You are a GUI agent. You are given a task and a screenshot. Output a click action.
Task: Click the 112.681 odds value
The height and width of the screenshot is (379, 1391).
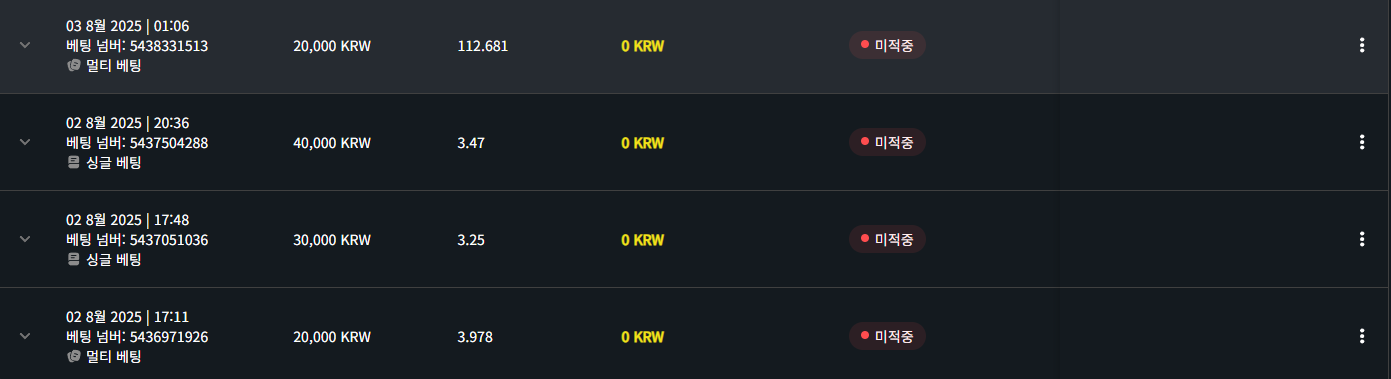point(483,46)
